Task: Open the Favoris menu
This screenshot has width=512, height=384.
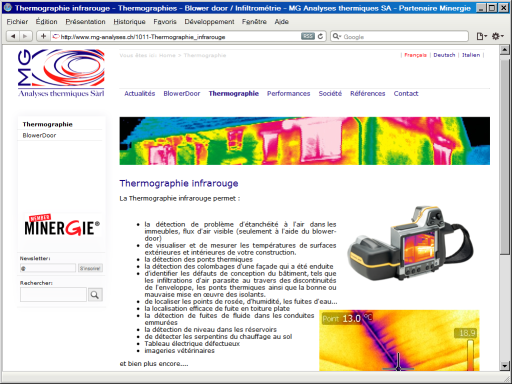Action: point(165,22)
